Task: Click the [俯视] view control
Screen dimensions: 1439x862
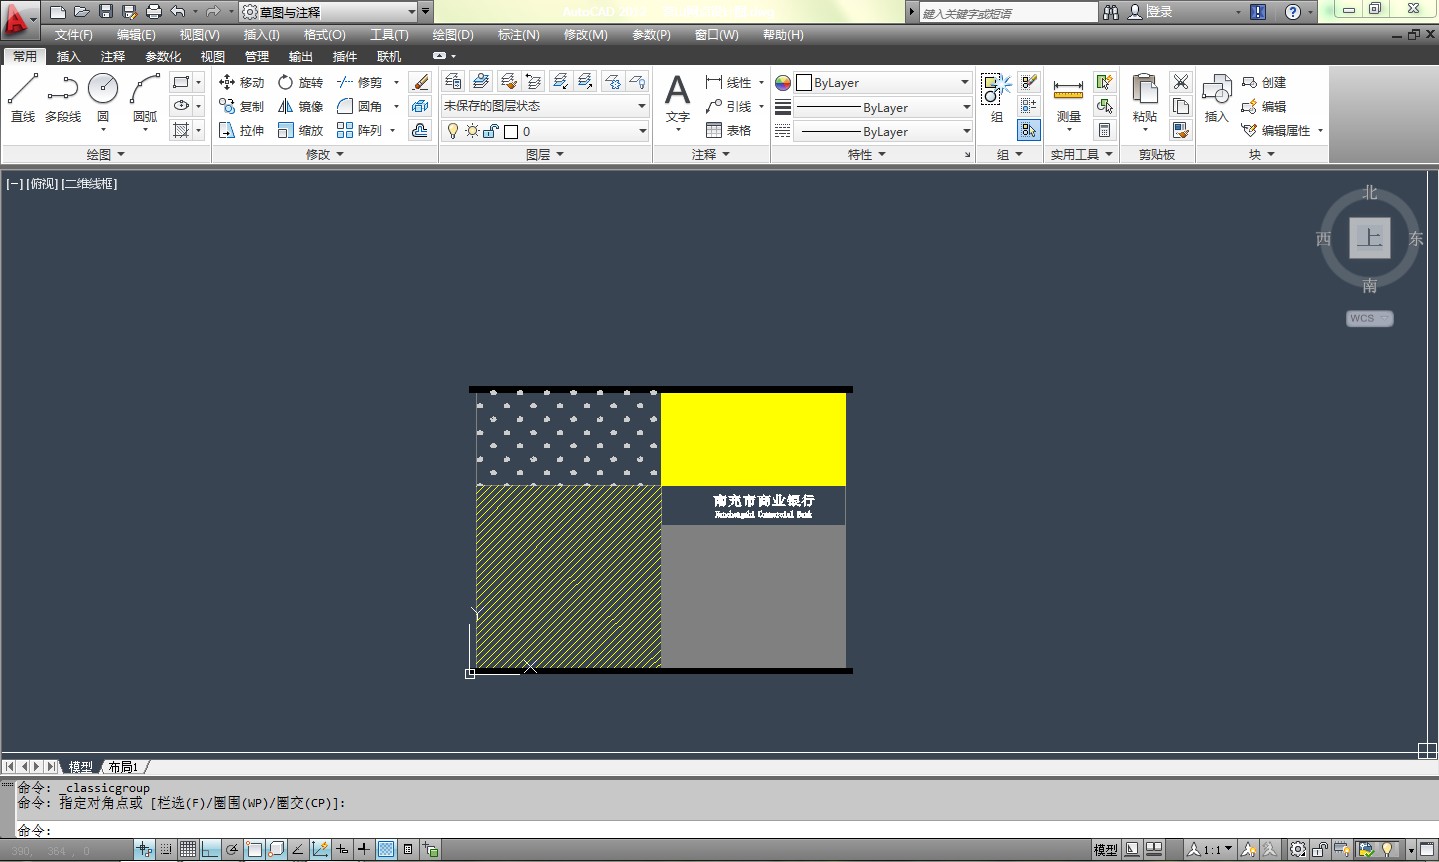Action: click(42, 184)
